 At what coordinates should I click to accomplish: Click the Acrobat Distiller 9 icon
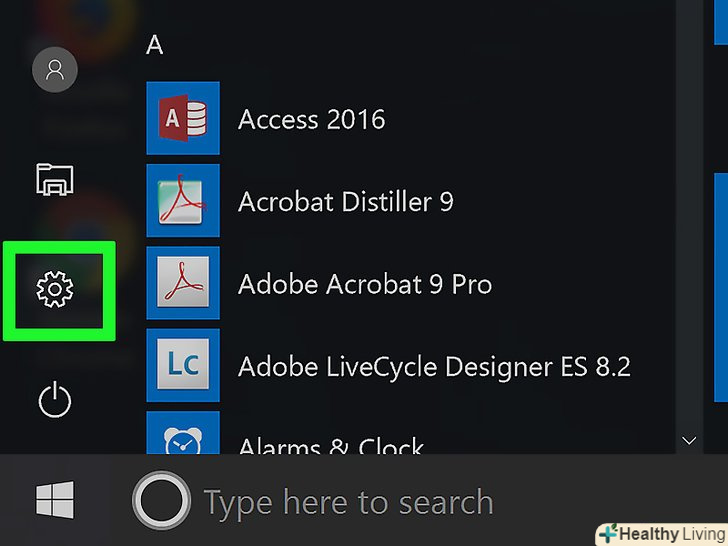(x=183, y=201)
